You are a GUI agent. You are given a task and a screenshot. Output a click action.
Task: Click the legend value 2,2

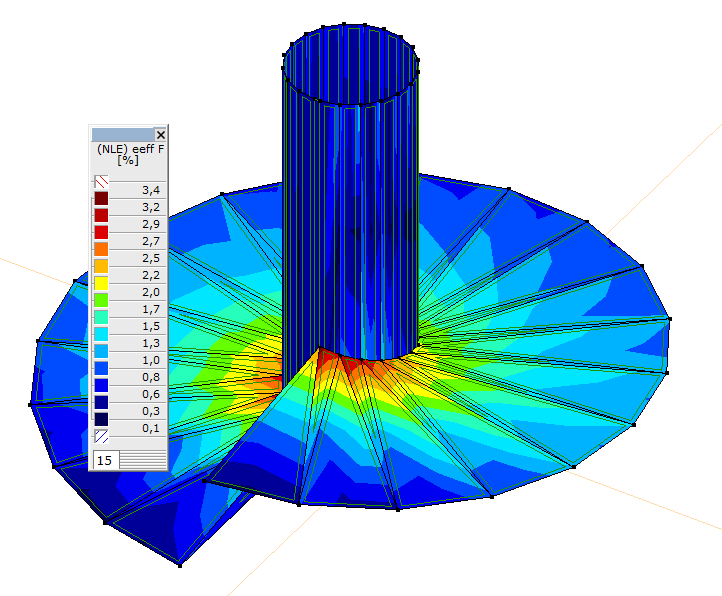151,275
